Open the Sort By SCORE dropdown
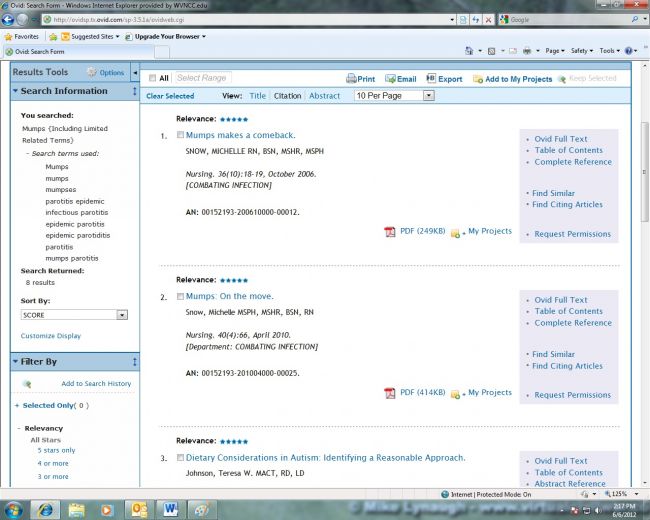This screenshot has height=520, width=650. [x=122, y=315]
